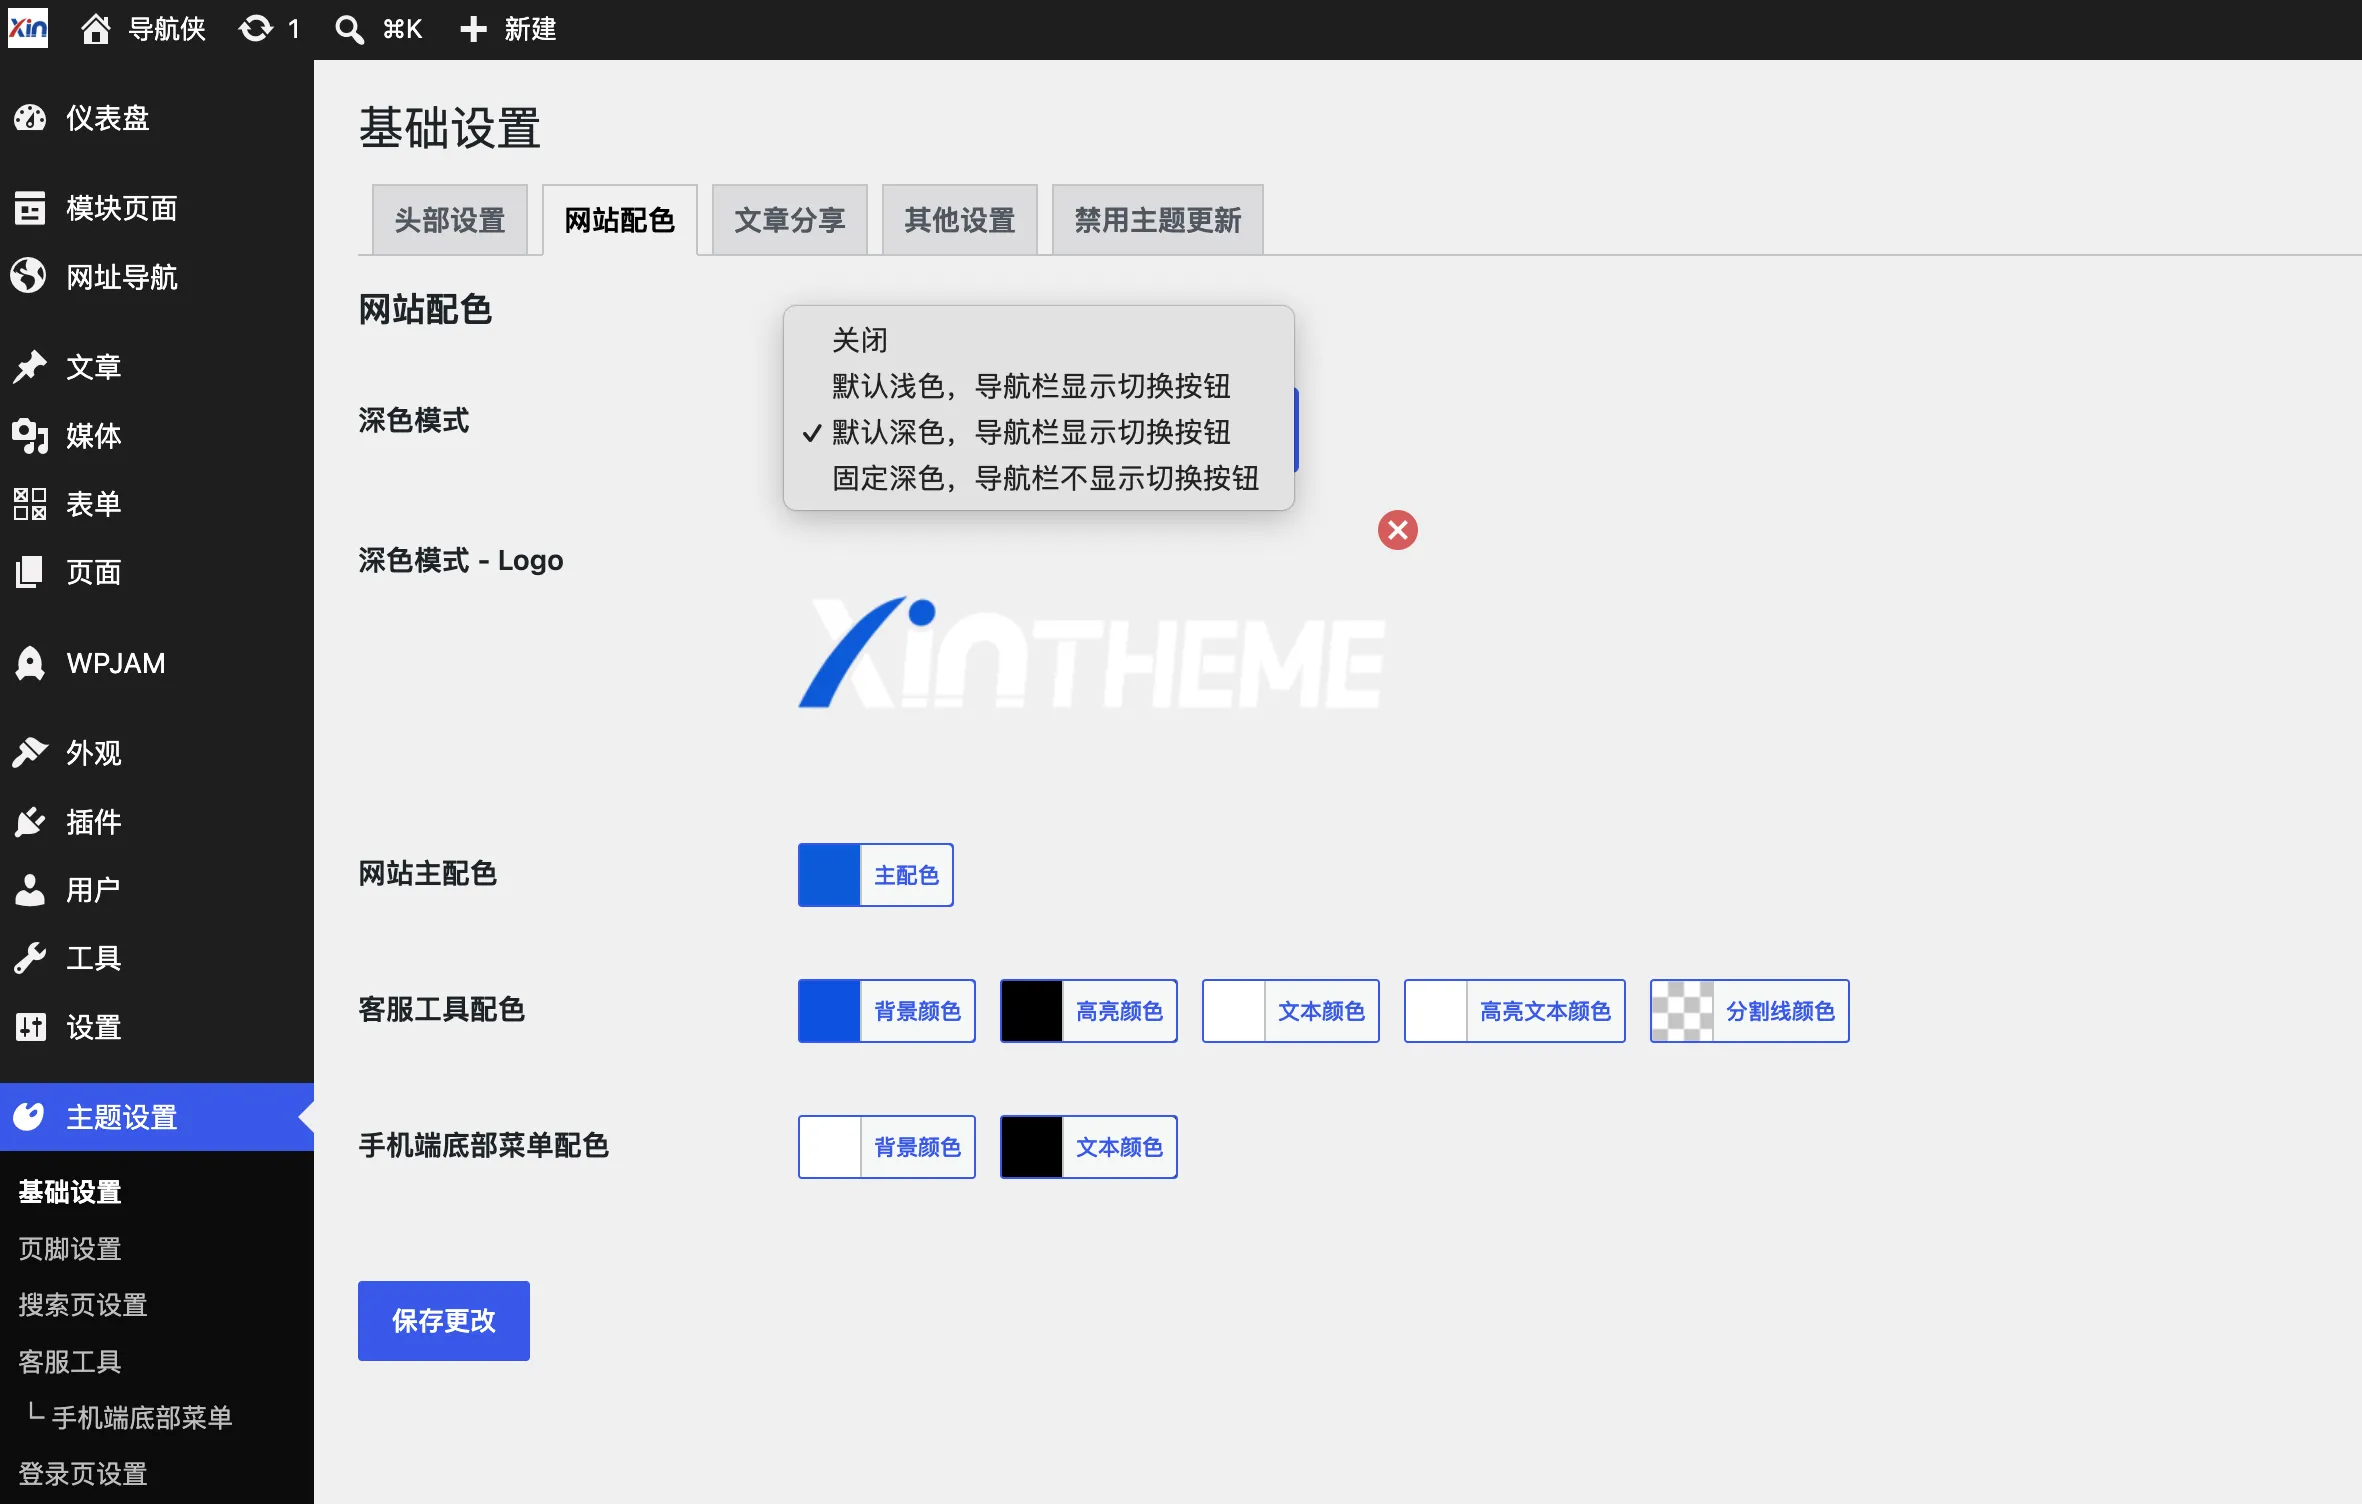Click the 页面 pages icon

[30, 572]
